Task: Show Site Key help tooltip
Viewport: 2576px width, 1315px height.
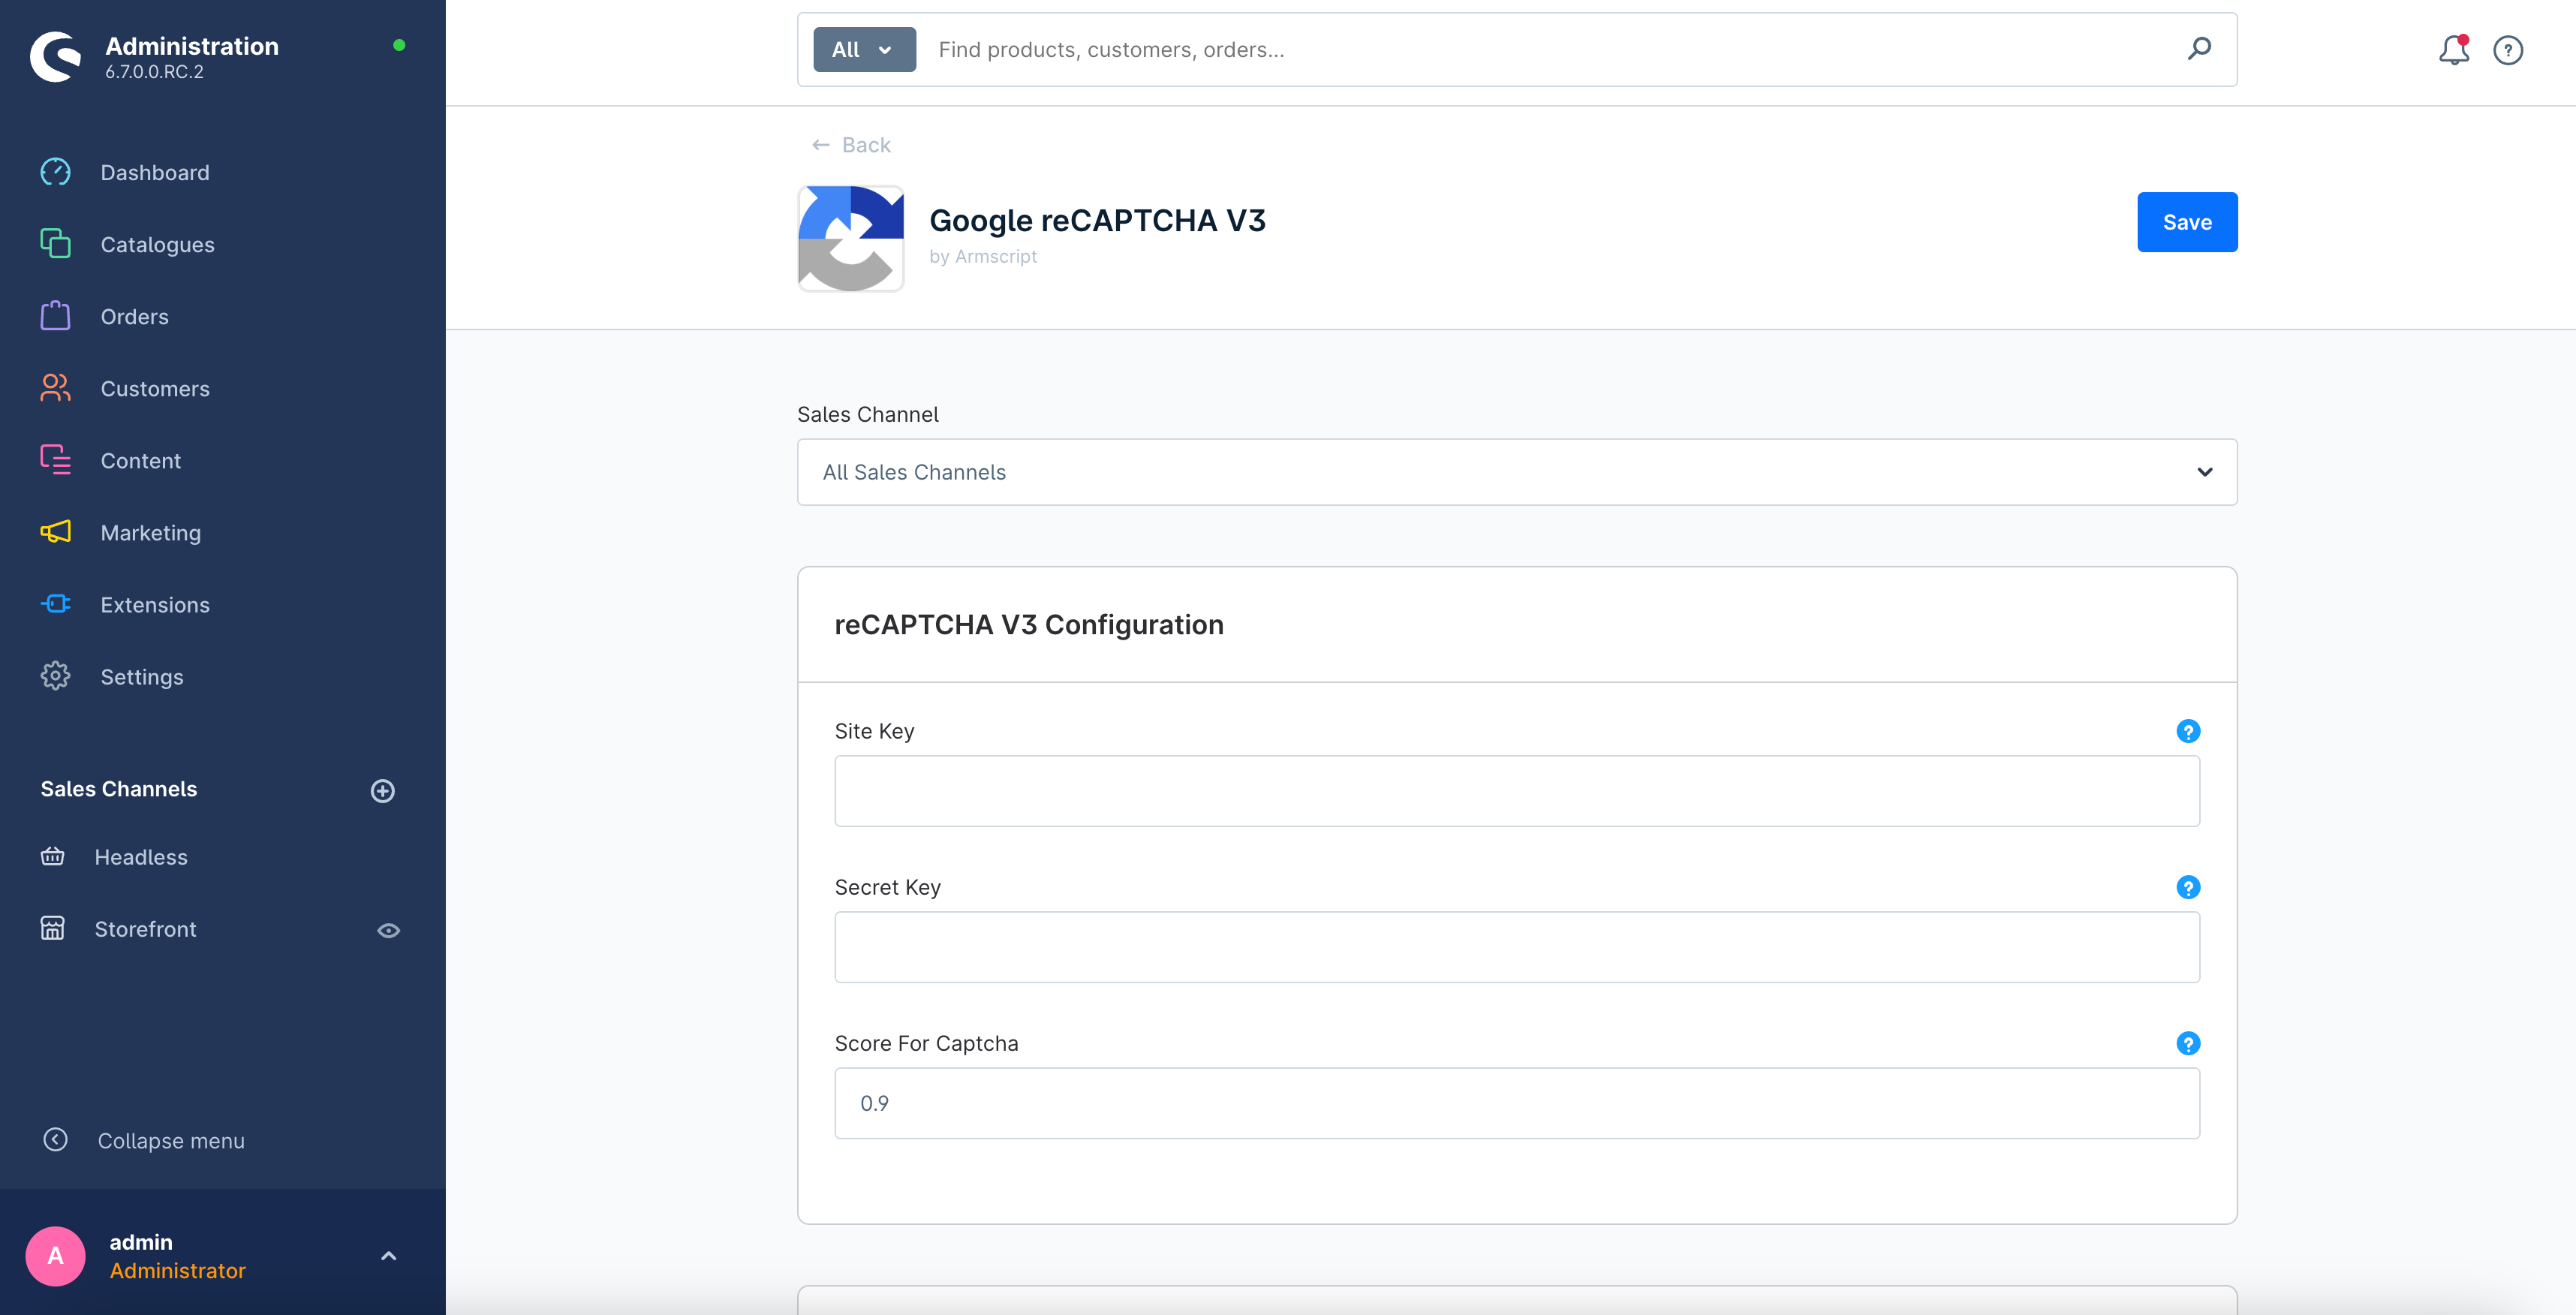Action: (x=2188, y=731)
